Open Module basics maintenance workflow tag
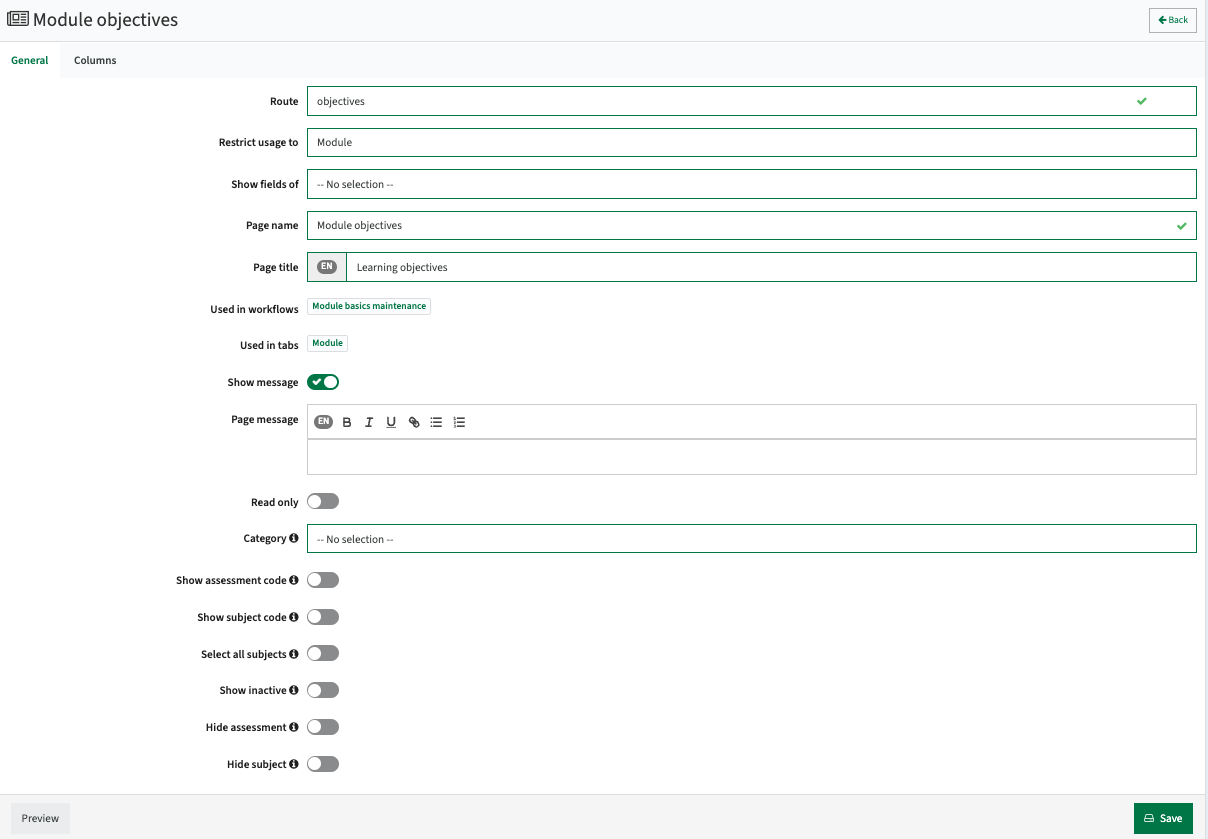Image resolution: width=1208 pixels, height=839 pixels. click(x=369, y=306)
